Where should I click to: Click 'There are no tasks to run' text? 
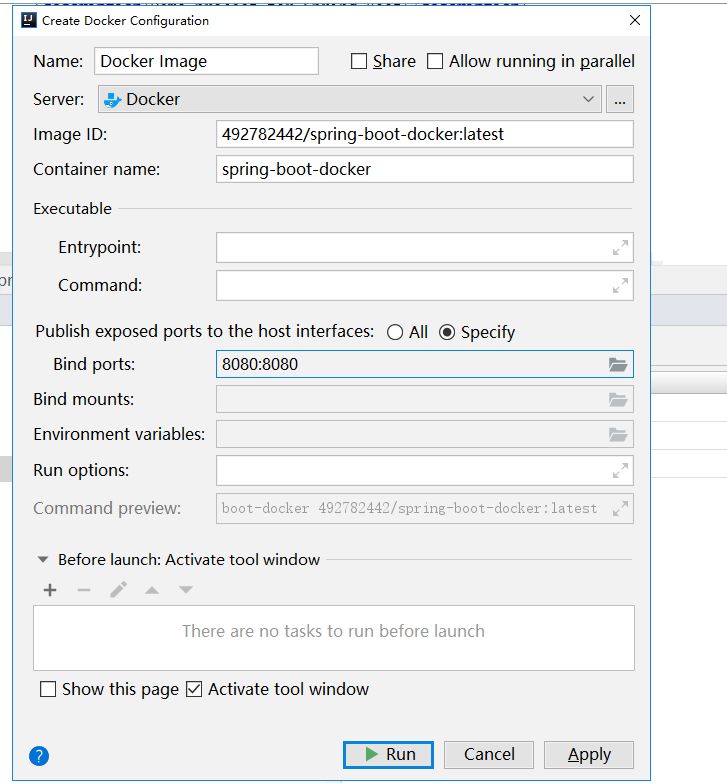pyautogui.click(x=334, y=631)
